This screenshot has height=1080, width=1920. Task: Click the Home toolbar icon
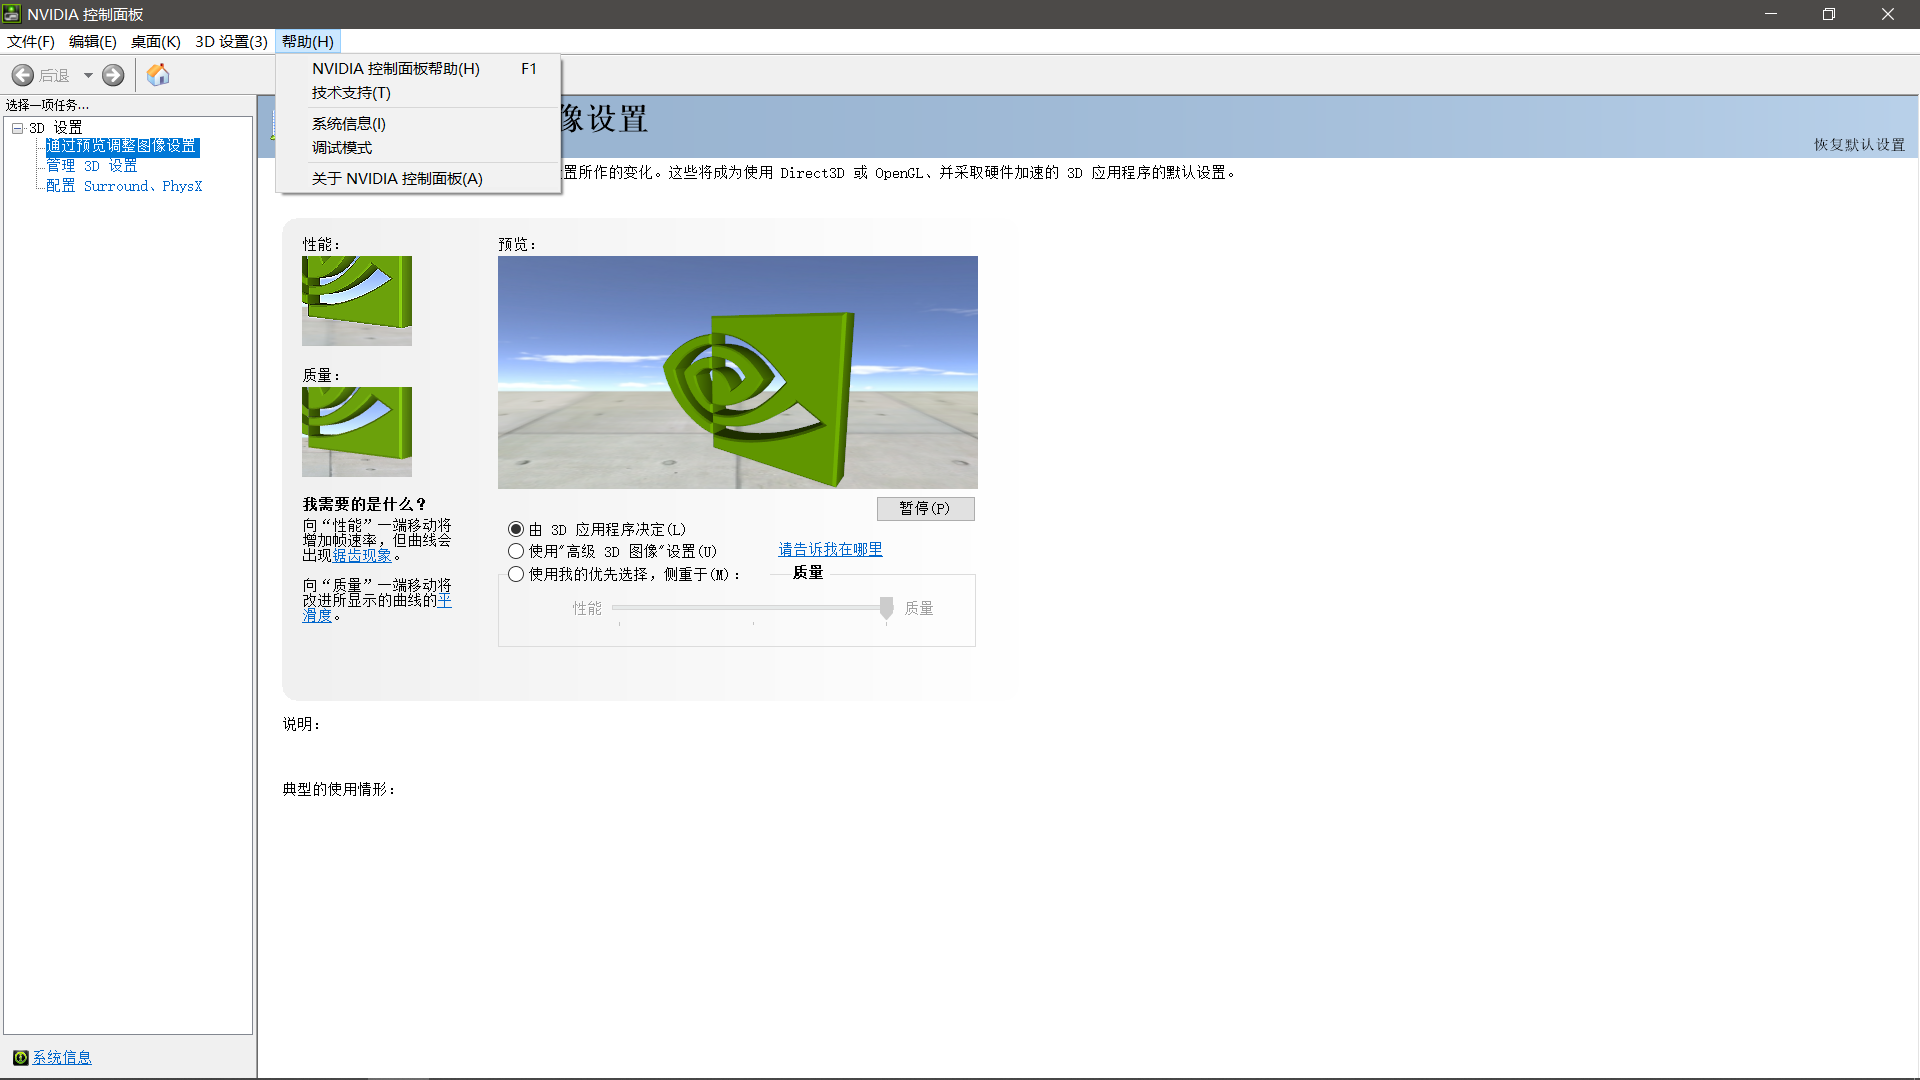158,75
